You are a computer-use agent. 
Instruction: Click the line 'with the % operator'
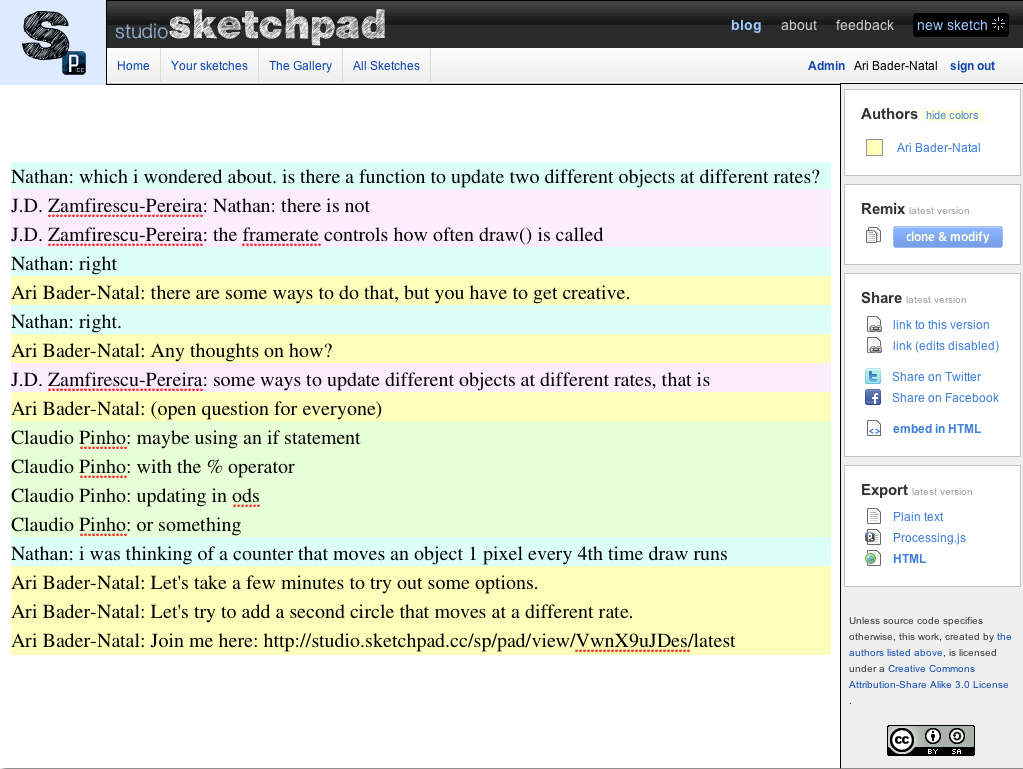421,467
